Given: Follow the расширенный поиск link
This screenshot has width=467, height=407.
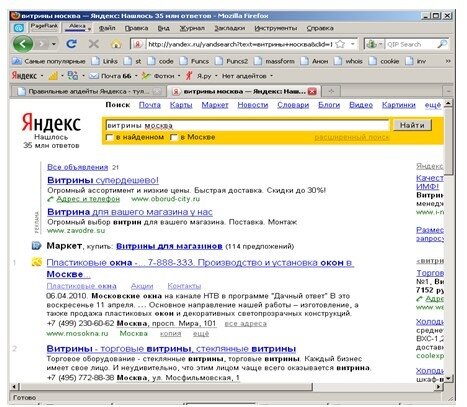Looking at the screenshot, I should pos(352,137).
